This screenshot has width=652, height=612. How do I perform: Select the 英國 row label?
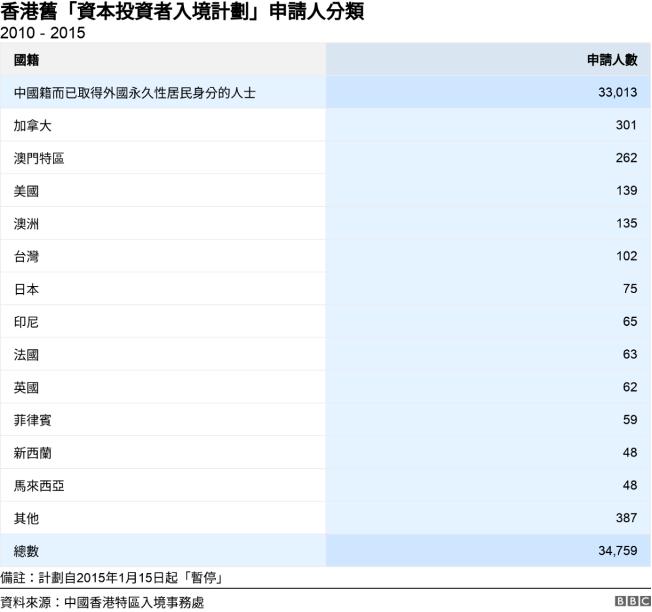click(27, 387)
